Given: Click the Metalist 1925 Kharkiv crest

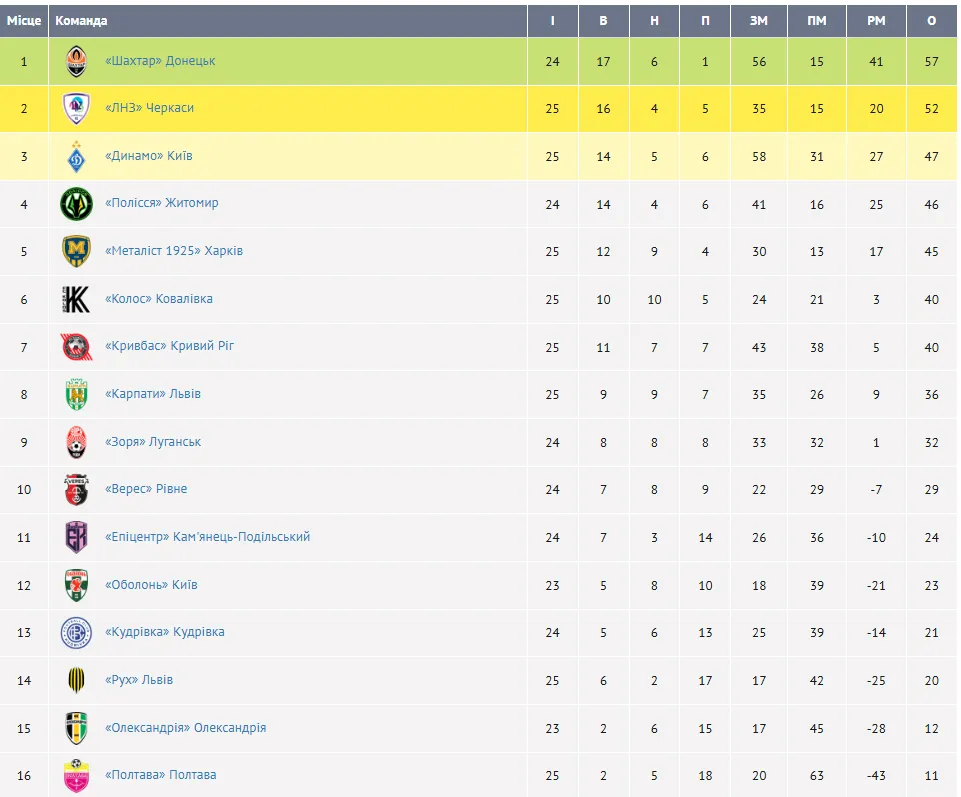Looking at the screenshot, I should pos(77,252).
